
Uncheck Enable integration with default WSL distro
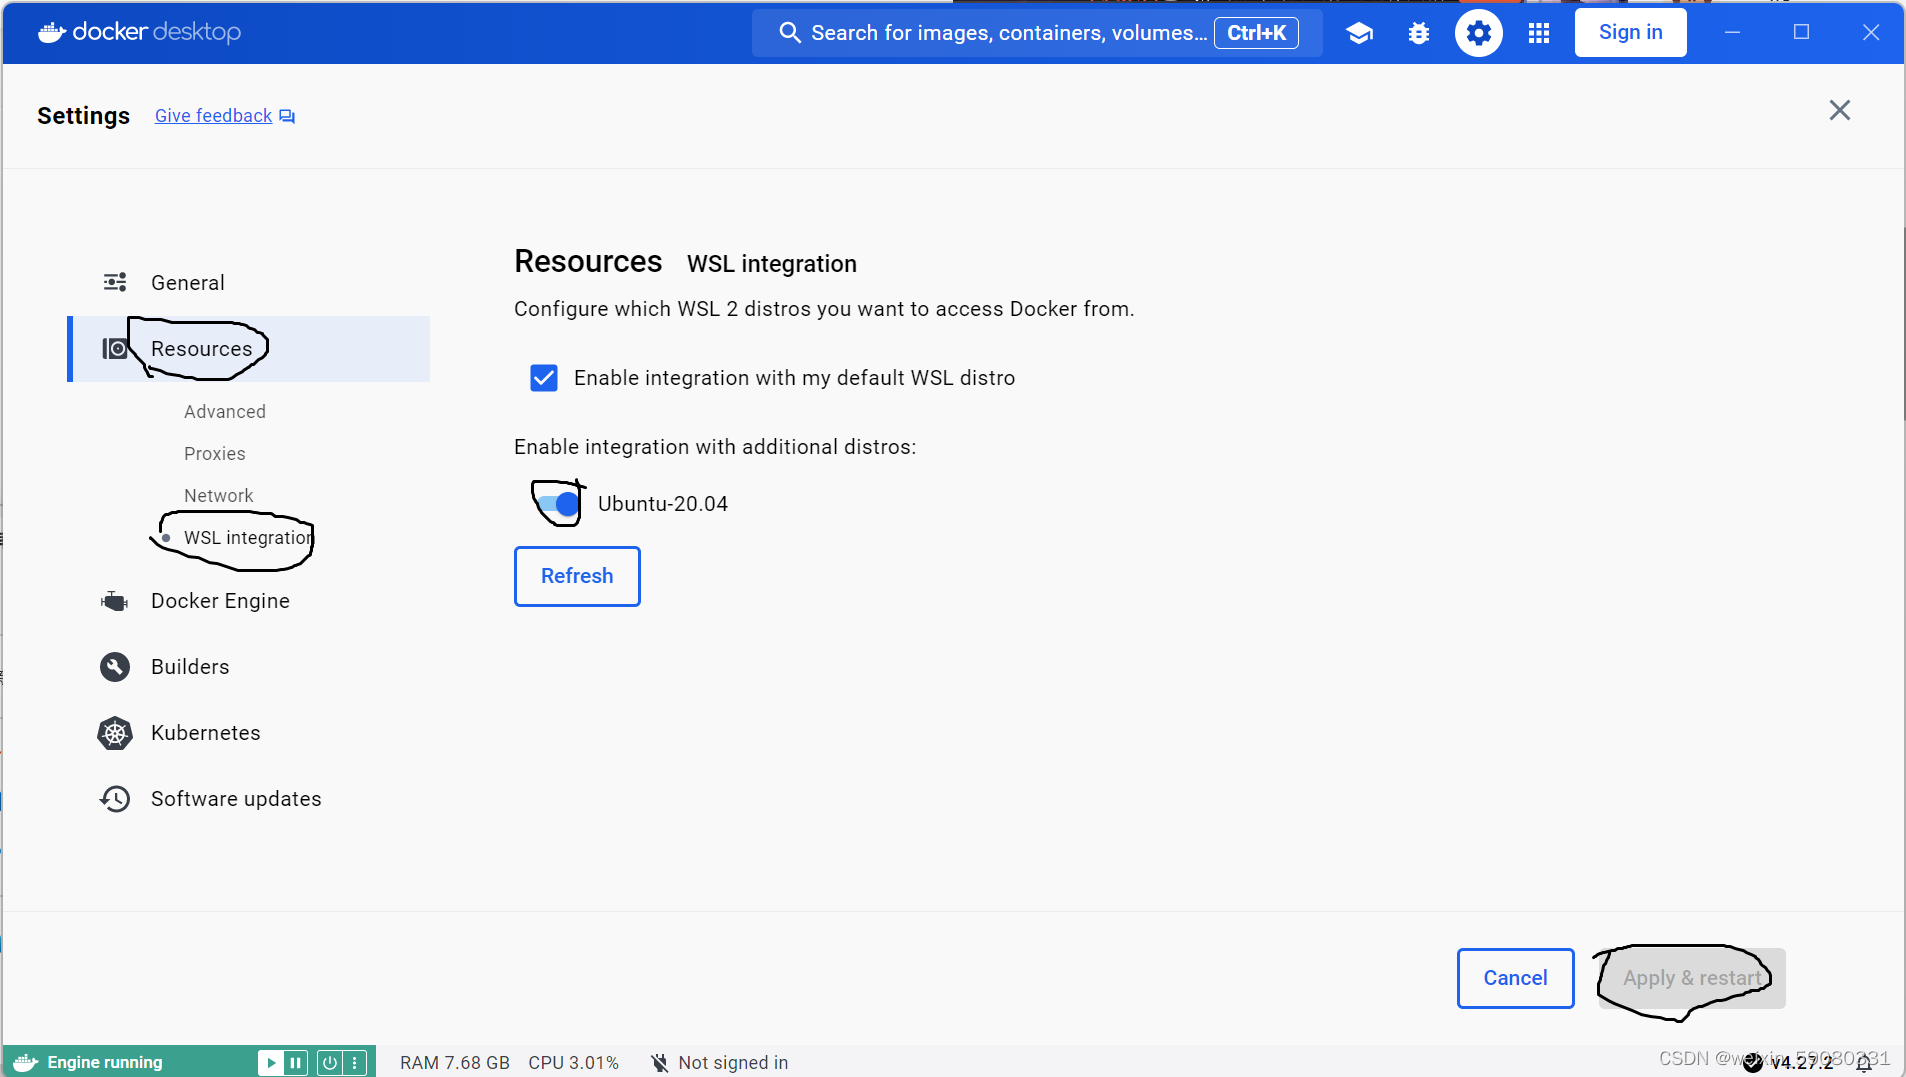click(543, 377)
